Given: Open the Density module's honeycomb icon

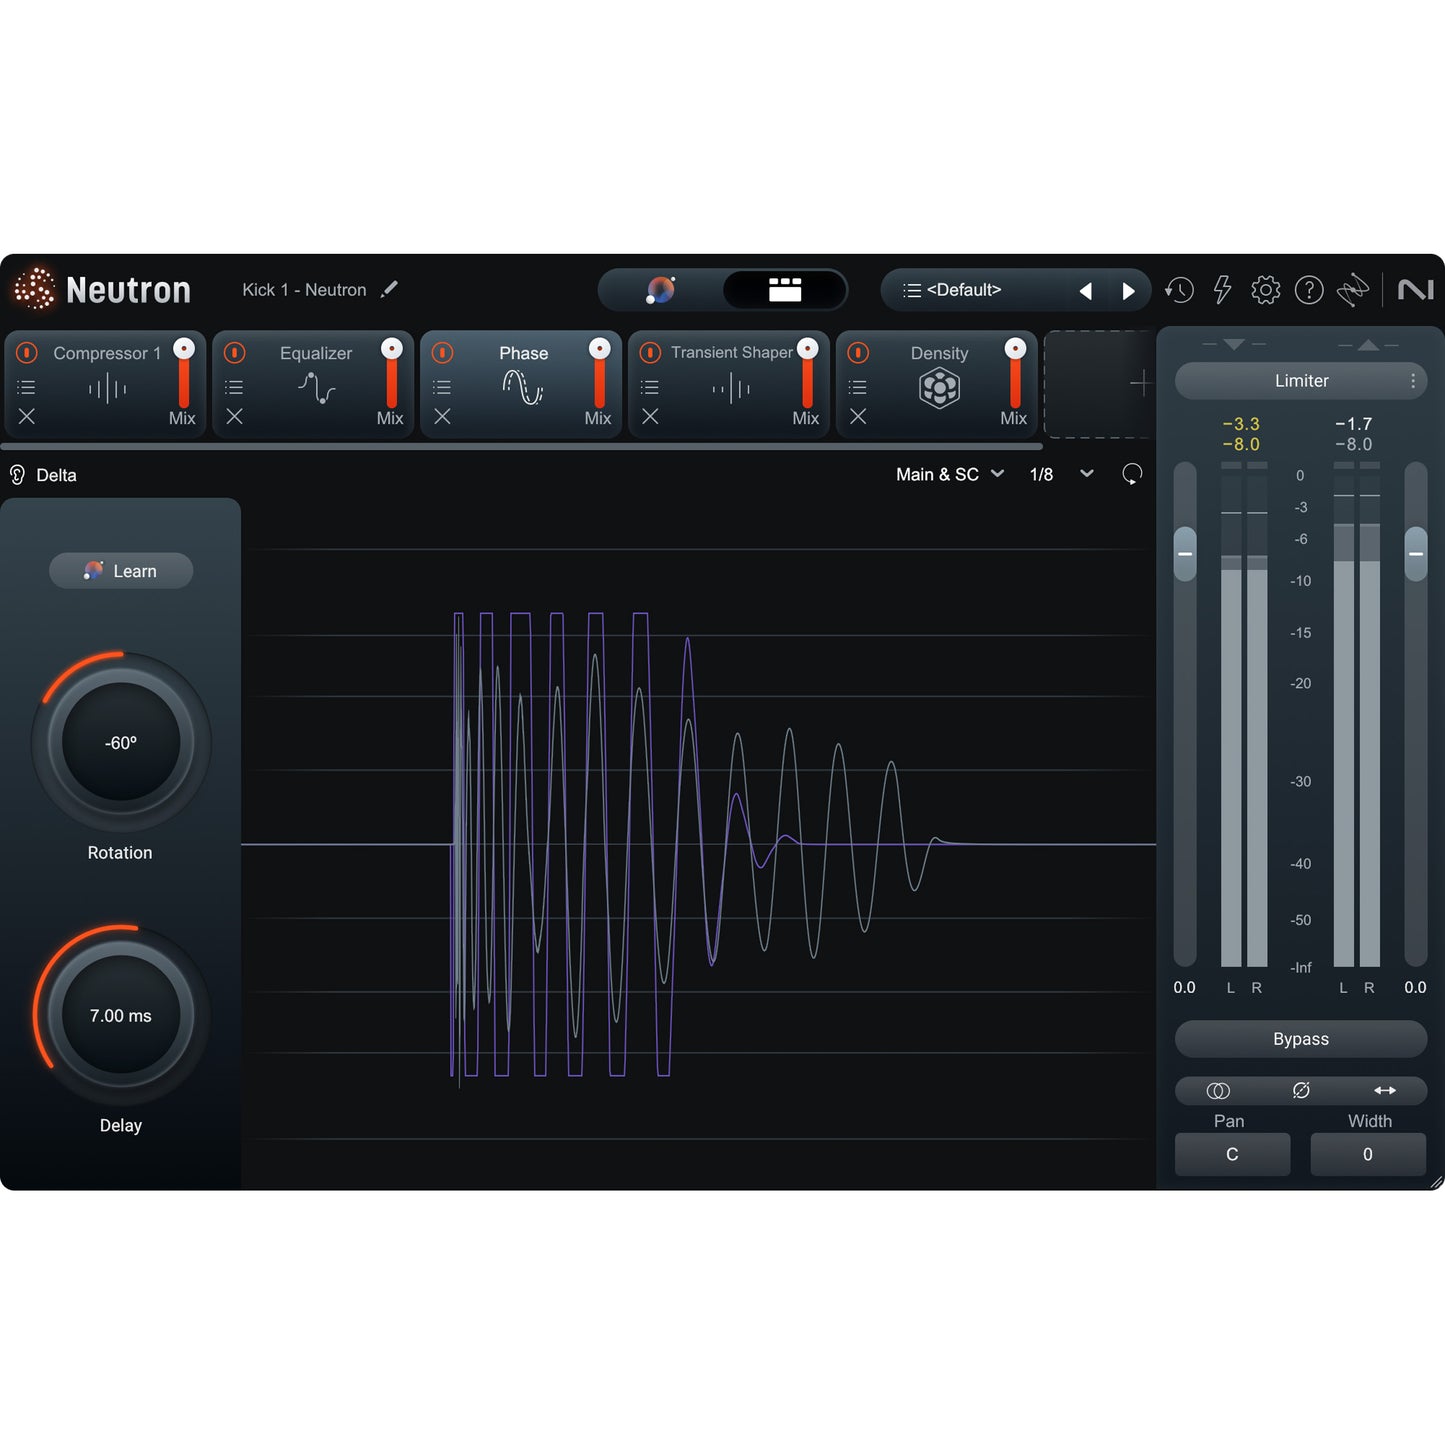Looking at the screenshot, I should click(x=938, y=387).
